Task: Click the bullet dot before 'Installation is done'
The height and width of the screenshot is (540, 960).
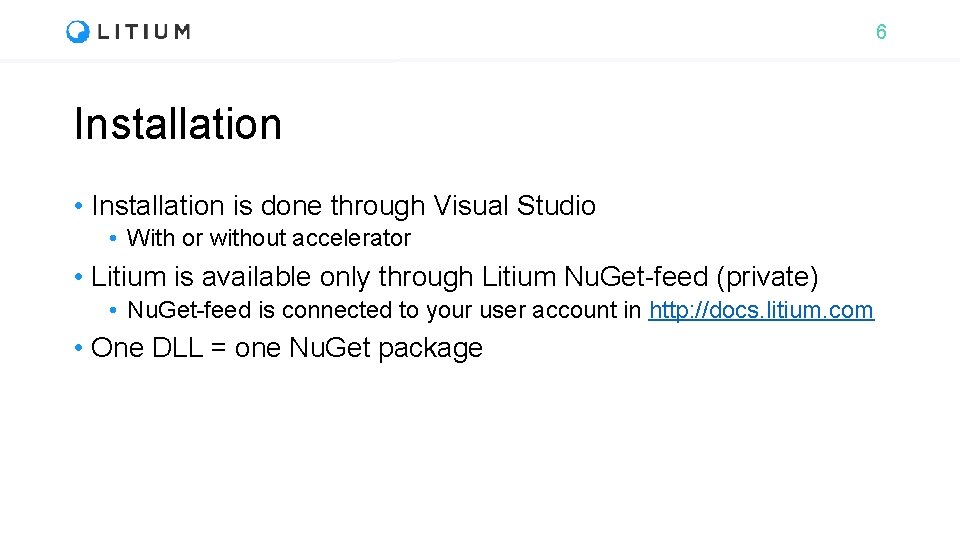Action: [79, 207]
